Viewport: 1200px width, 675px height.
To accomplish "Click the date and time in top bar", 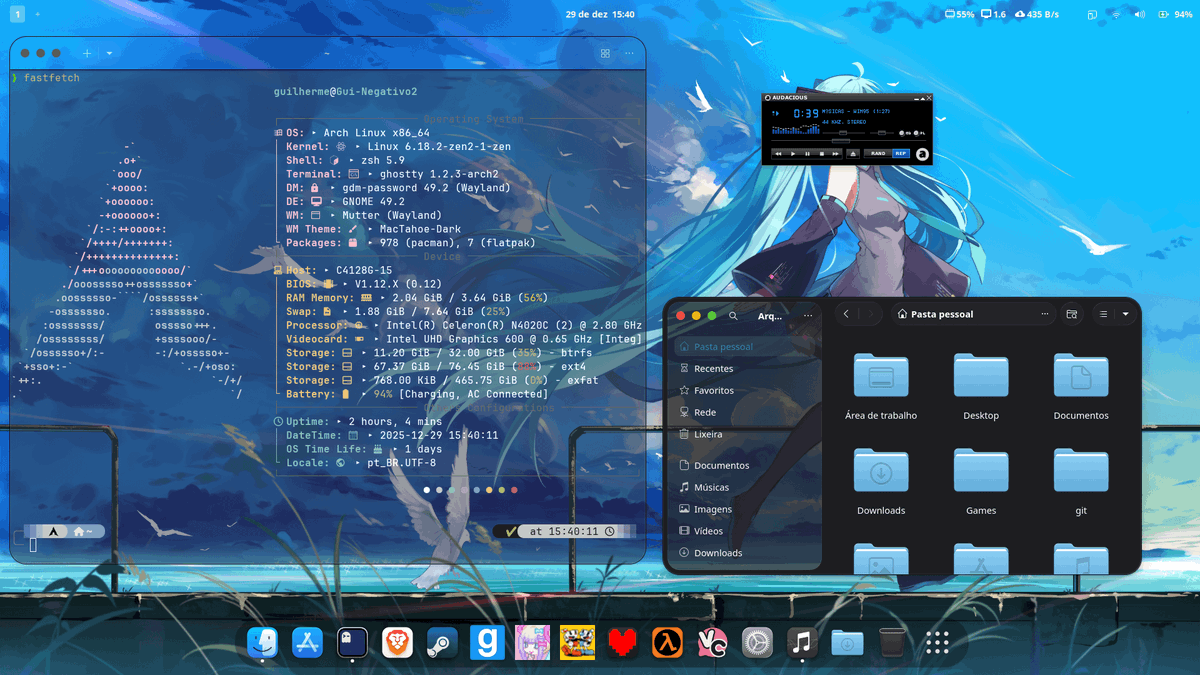I will (x=600, y=15).
